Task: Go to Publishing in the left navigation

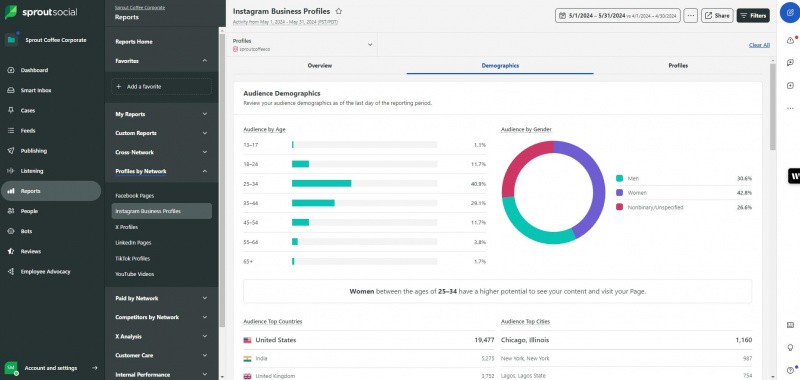Action: click(x=34, y=151)
